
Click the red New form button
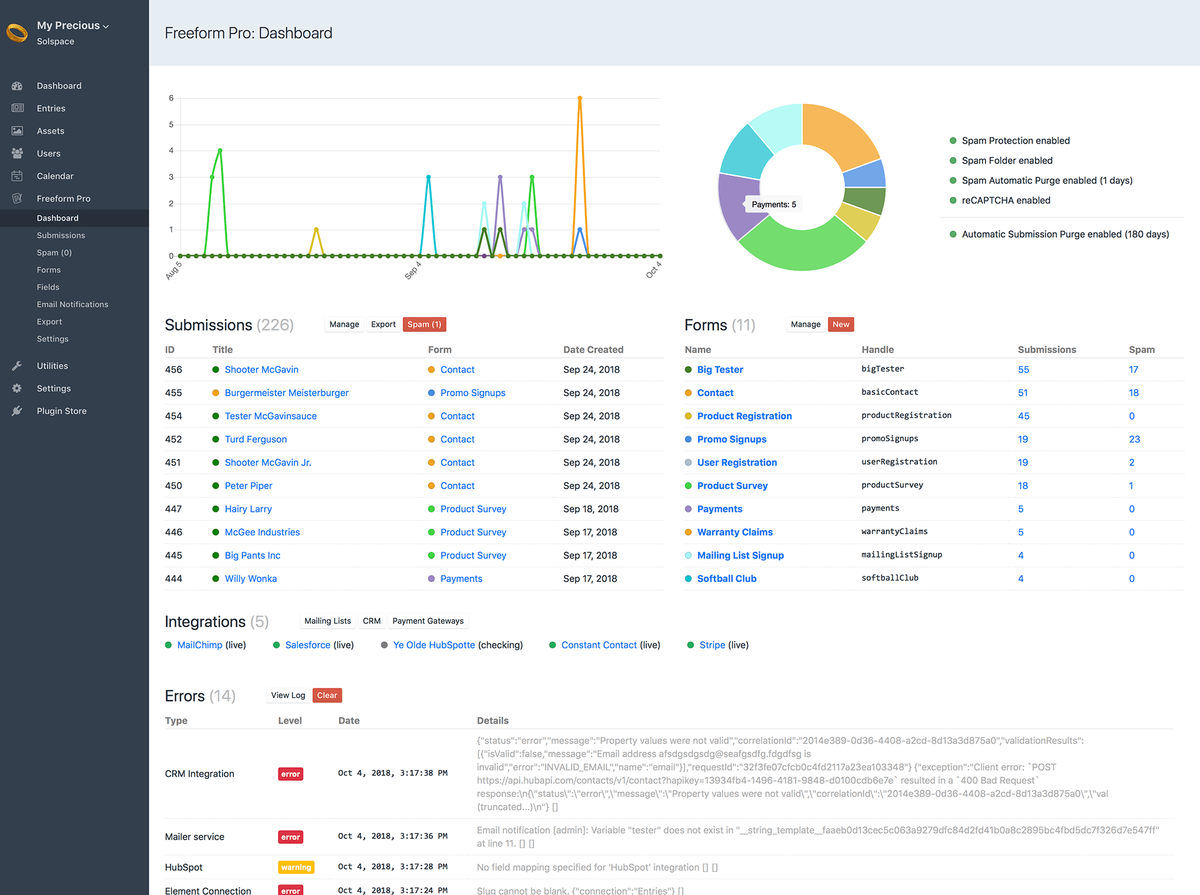[841, 324]
